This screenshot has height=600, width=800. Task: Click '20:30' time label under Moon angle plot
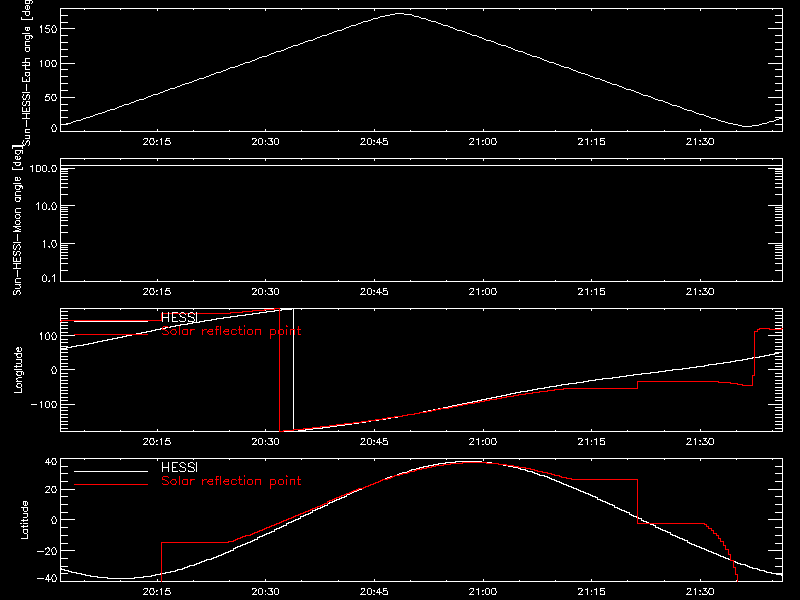[x=265, y=292]
